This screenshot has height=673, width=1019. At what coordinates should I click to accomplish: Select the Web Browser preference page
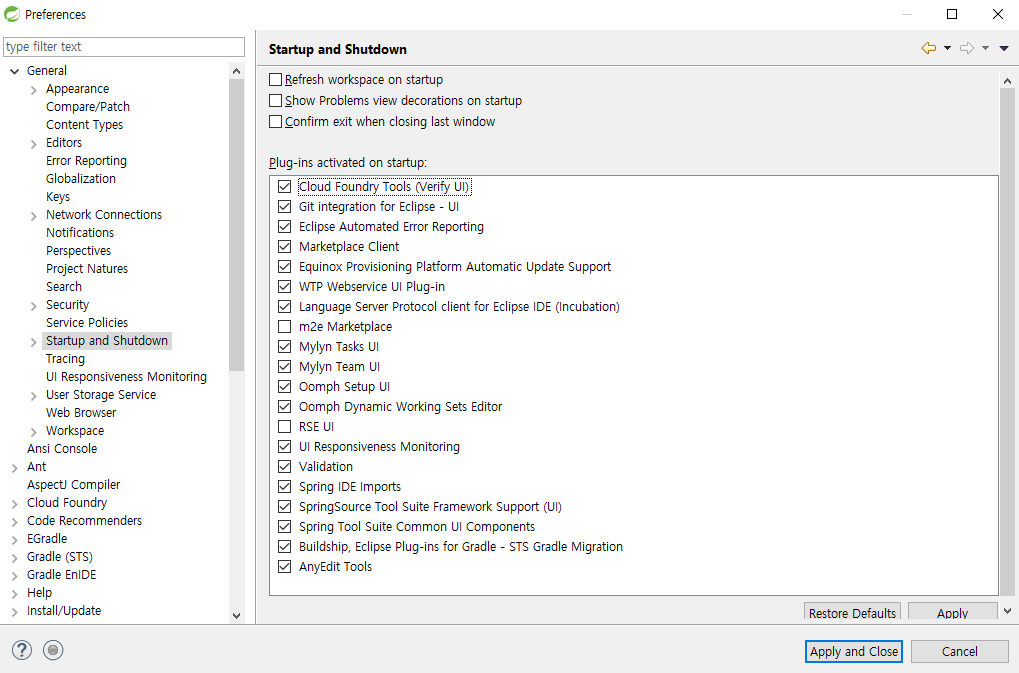click(81, 413)
